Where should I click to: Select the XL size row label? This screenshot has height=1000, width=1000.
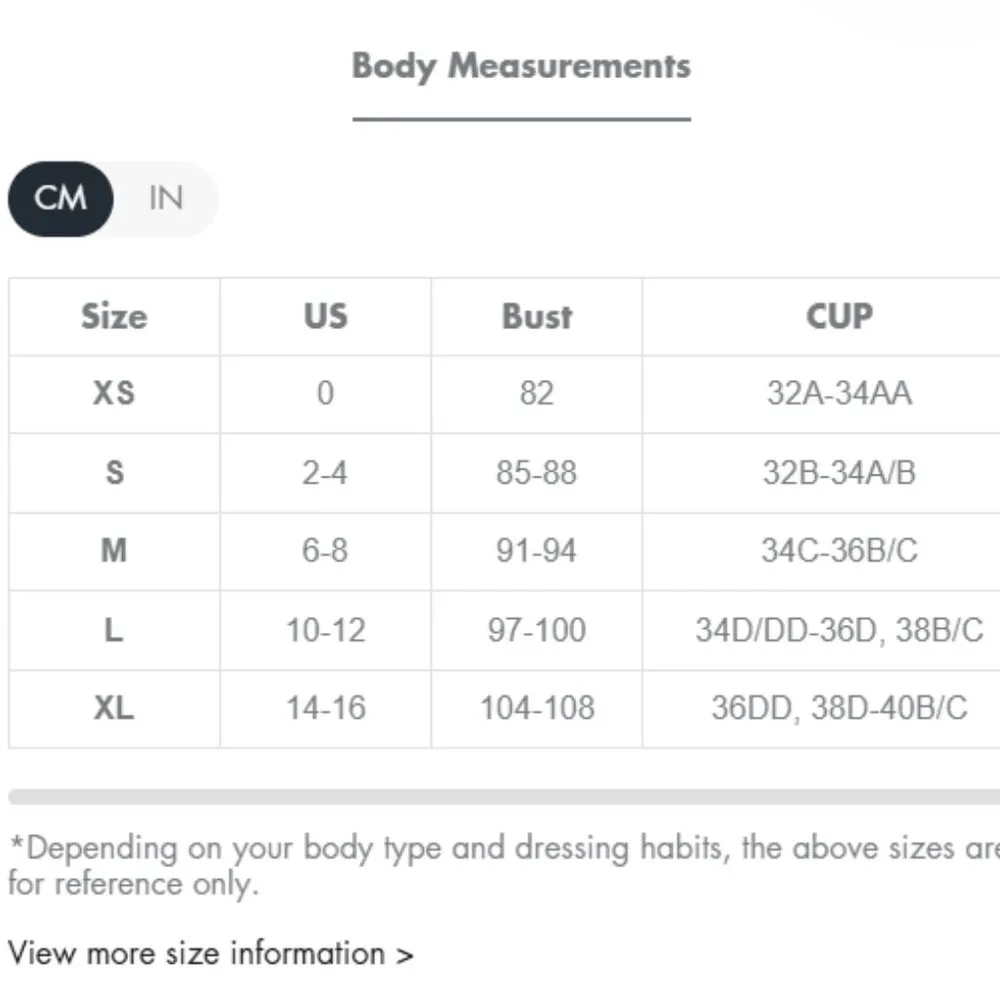(114, 708)
